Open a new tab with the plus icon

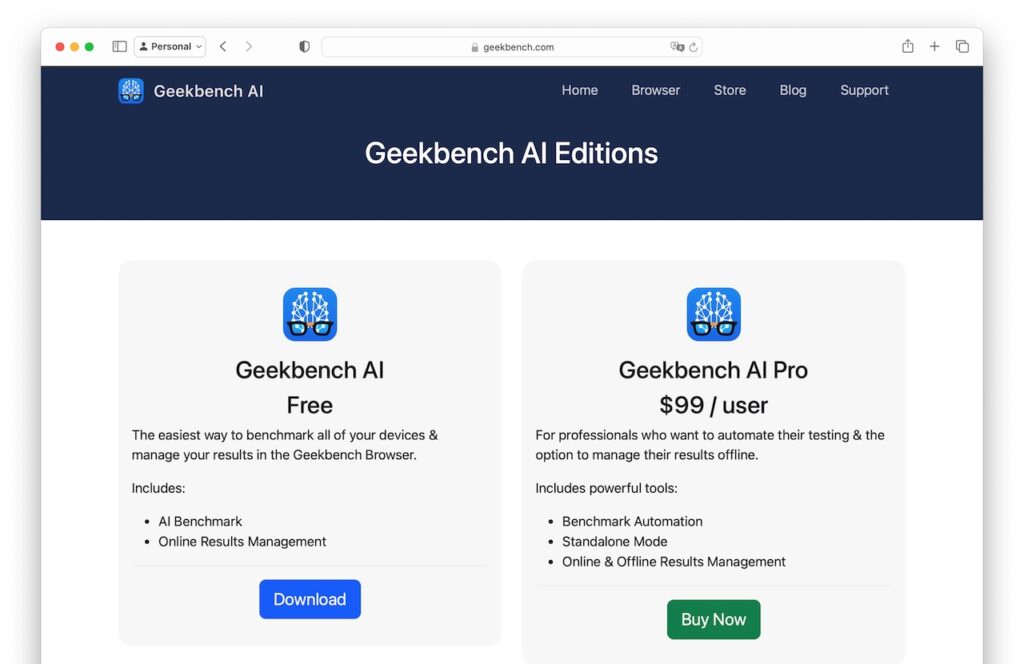tap(934, 46)
